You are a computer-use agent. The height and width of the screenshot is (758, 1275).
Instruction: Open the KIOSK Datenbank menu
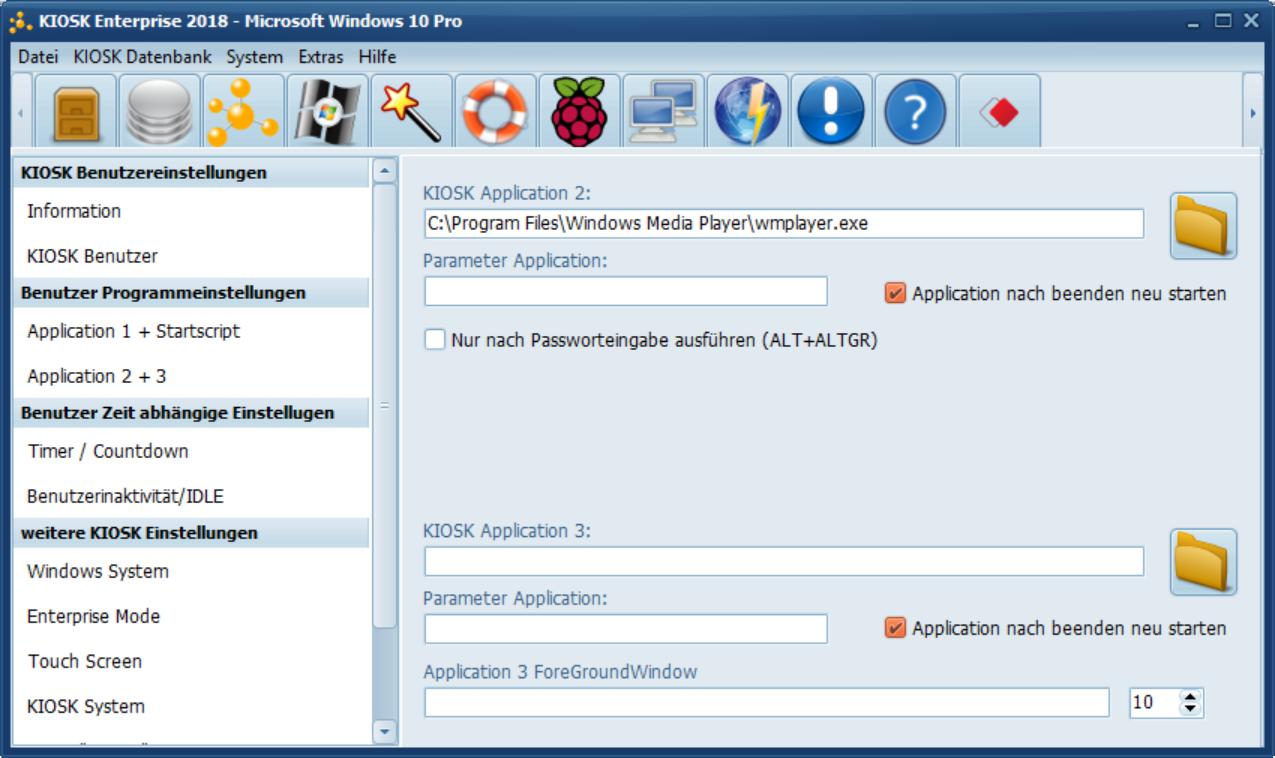(x=142, y=57)
